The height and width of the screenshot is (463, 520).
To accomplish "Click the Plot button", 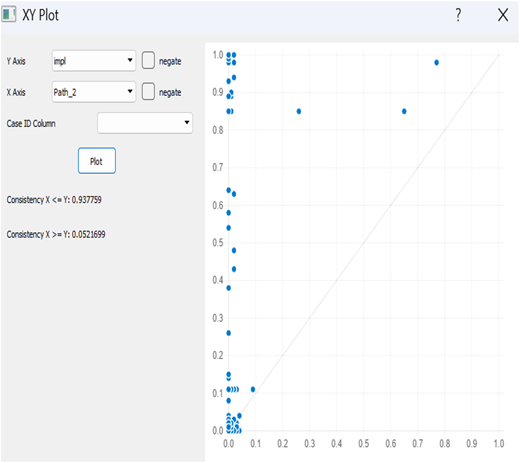I will point(97,161).
